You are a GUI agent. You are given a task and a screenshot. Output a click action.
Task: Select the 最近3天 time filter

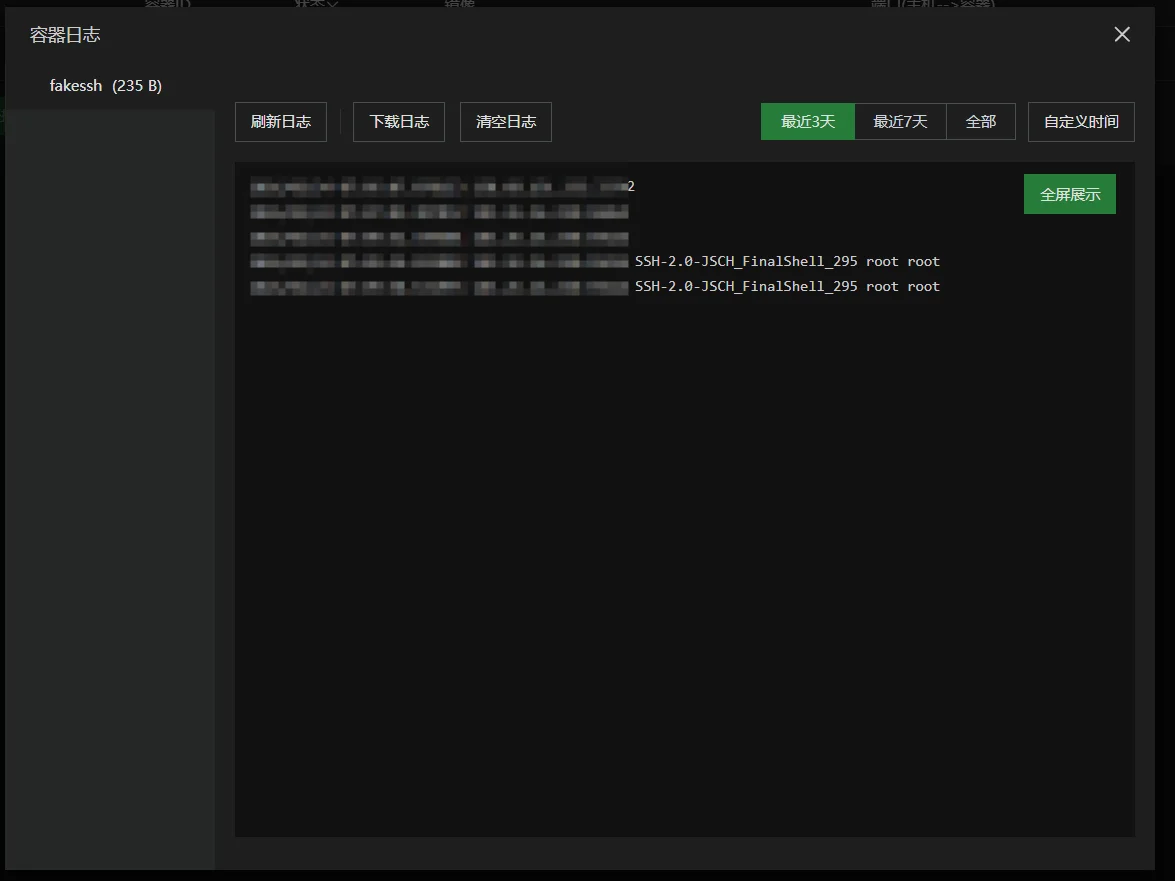pyautogui.click(x=807, y=122)
